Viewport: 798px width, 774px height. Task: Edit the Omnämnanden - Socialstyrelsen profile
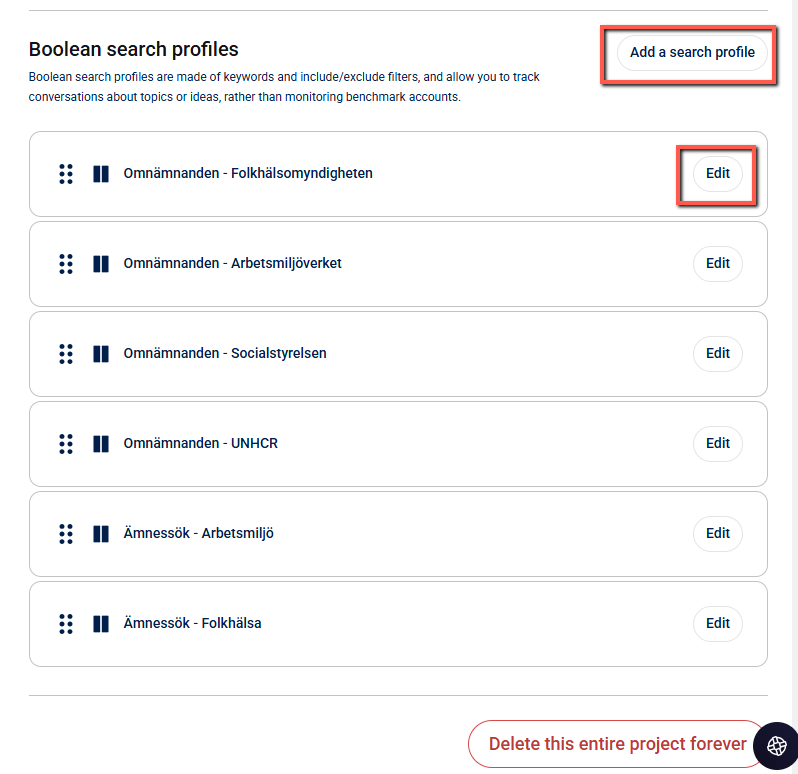tap(718, 354)
